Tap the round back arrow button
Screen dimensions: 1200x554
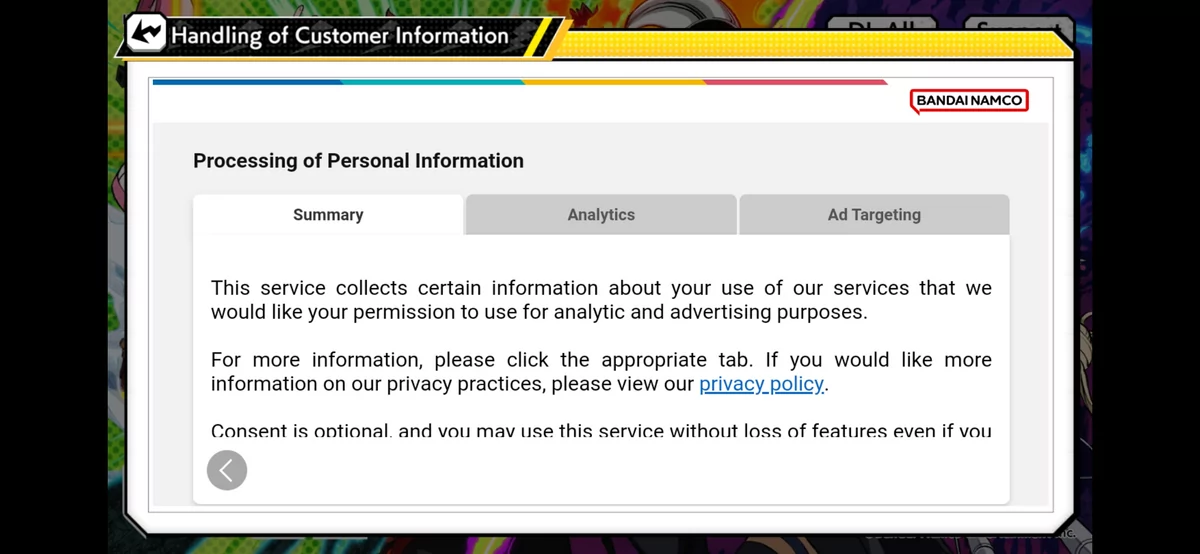click(227, 470)
